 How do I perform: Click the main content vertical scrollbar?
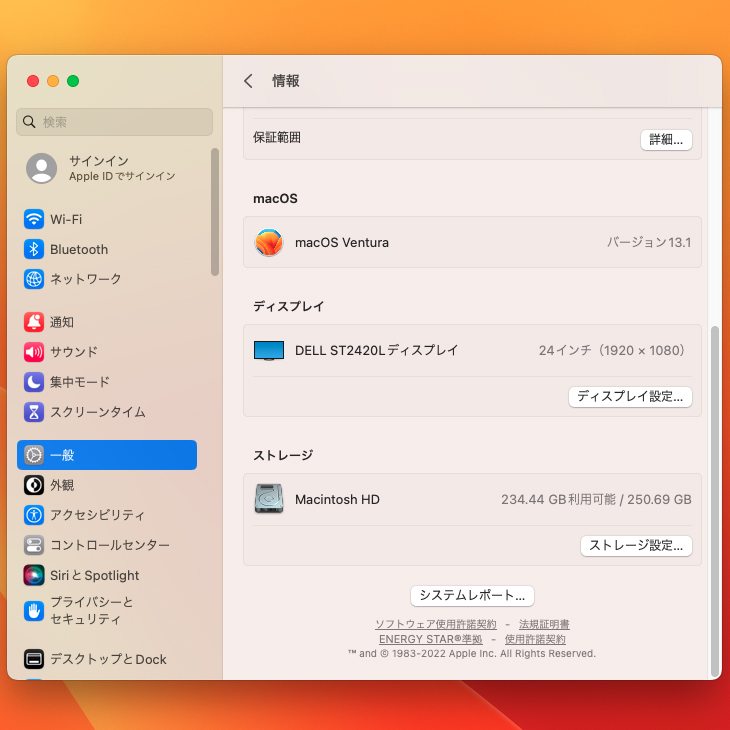[x=713, y=500]
